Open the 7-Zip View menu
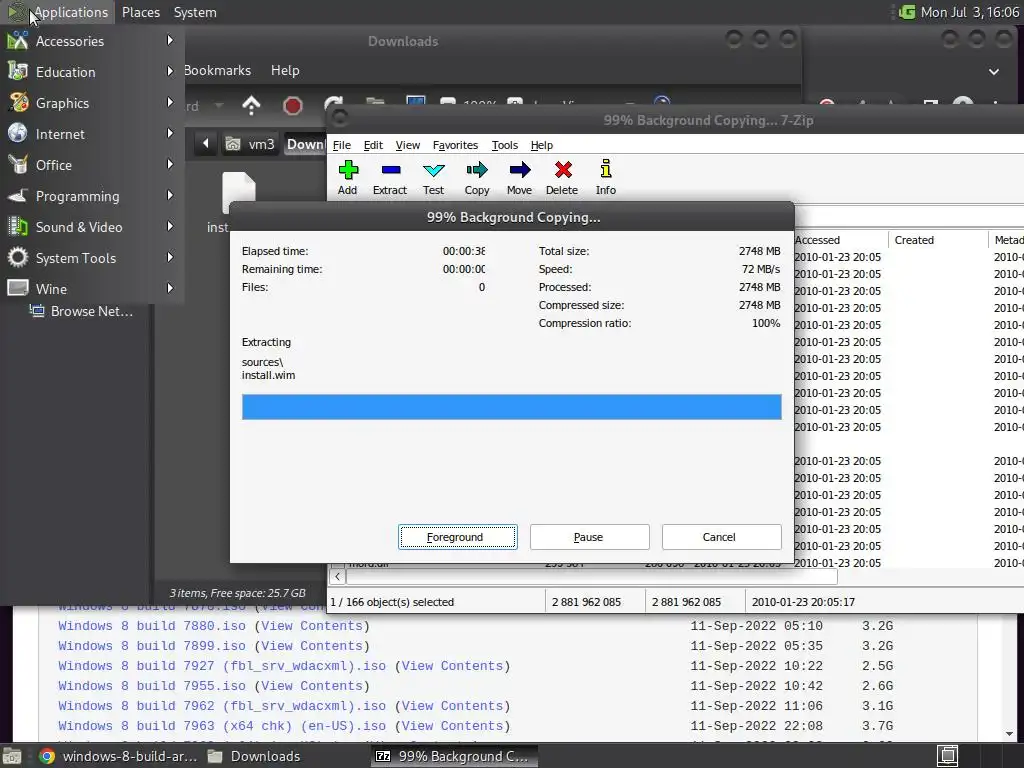The height and width of the screenshot is (768, 1024). point(408,145)
